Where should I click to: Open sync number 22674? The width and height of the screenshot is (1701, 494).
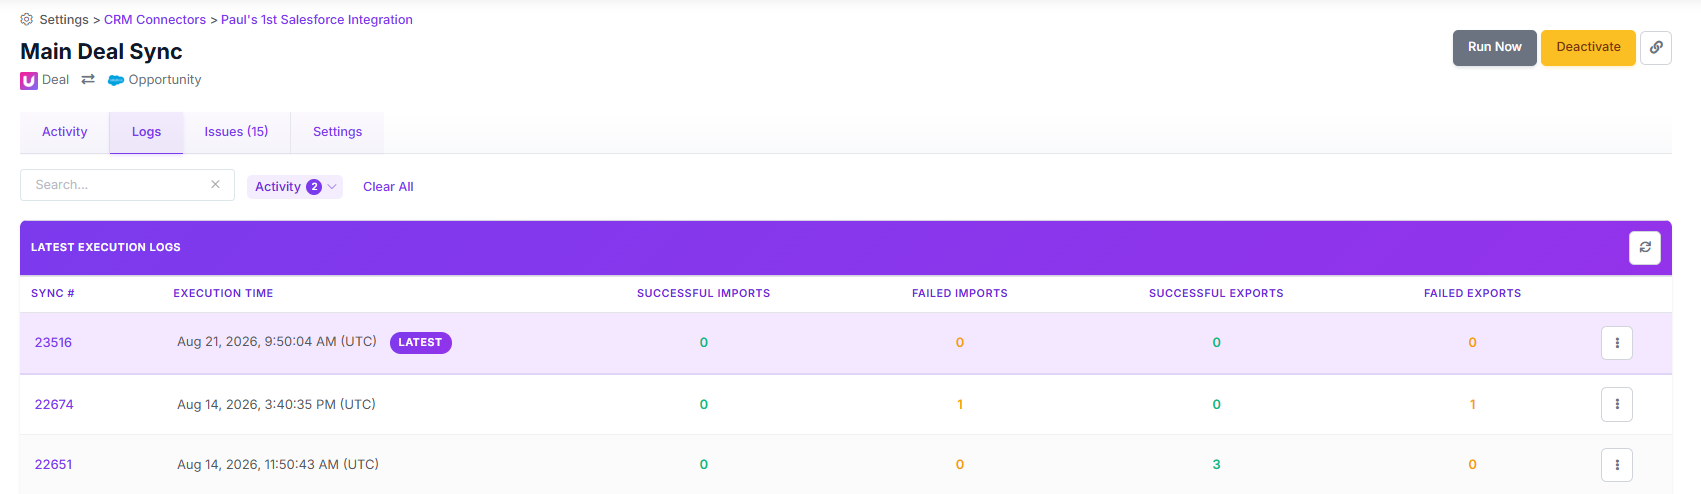pos(54,405)
